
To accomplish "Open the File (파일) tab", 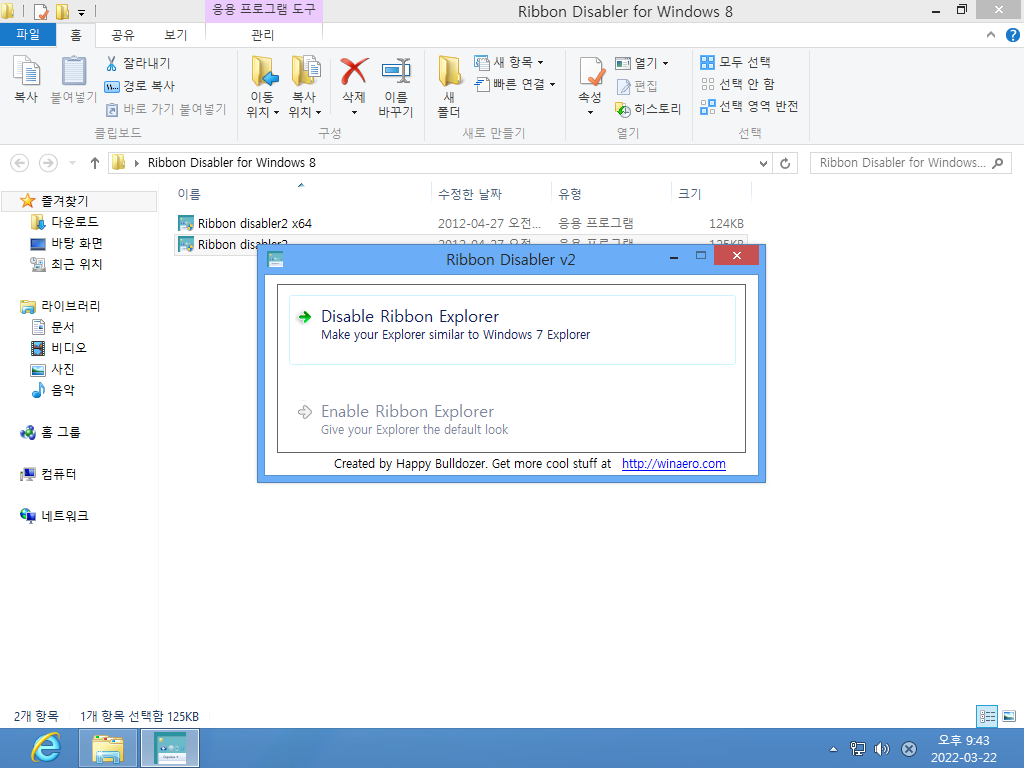I will (x=28, y=35).
